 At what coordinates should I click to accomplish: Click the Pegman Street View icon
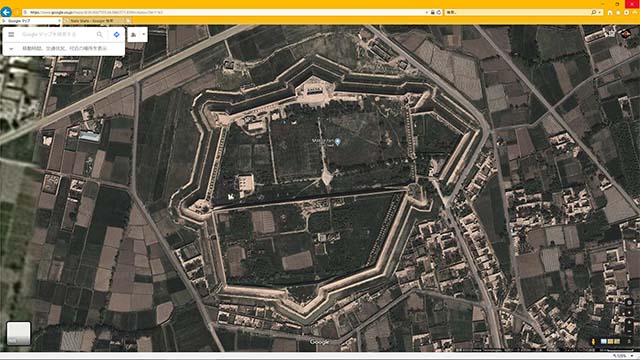click(593, 341)
